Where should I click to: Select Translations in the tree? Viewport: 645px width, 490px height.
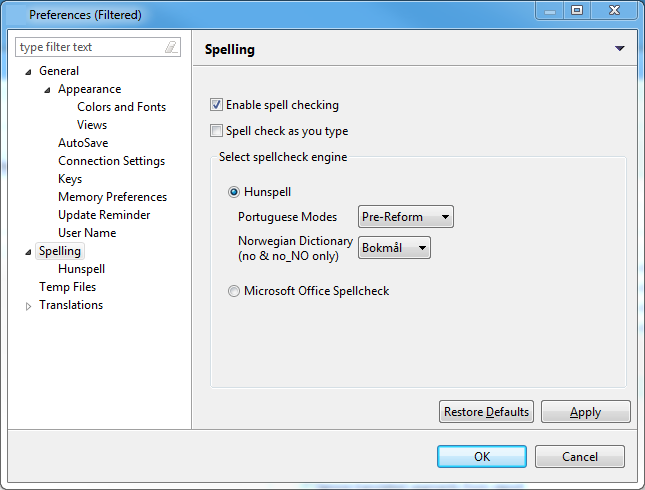[71, 305]
